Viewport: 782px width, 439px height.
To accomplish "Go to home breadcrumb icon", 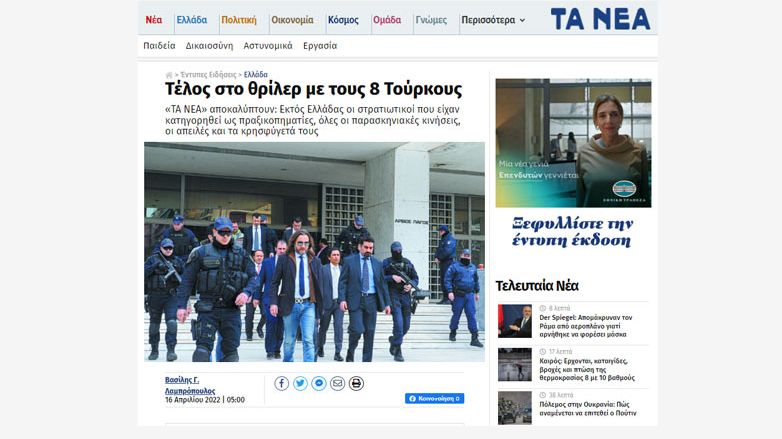I will tap(169, 75).
